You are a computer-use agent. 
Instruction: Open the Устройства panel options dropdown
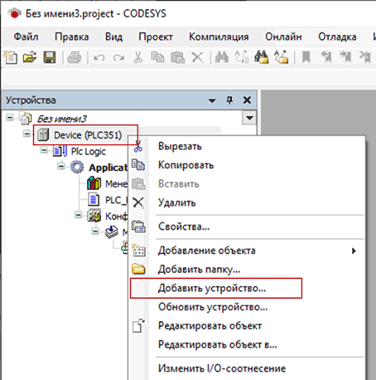(212, 100)
